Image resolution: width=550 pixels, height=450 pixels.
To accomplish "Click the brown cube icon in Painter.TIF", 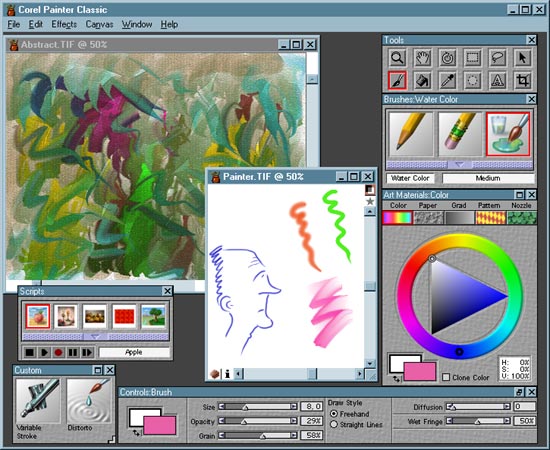I will click(215, 374).
